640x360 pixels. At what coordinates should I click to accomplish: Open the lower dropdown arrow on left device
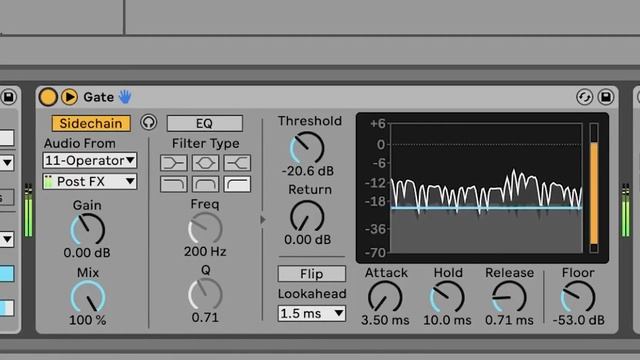[x=7, y=240]
